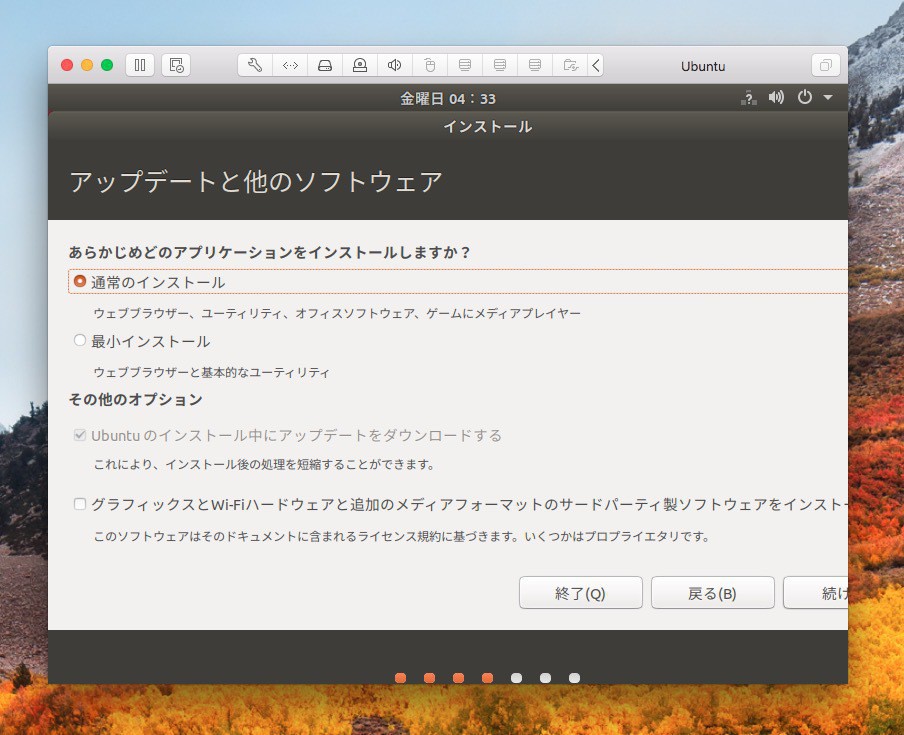The image size is (904, 735).
Task: Open the Ubuntu volume indicator menu
Action: point(776,98)
